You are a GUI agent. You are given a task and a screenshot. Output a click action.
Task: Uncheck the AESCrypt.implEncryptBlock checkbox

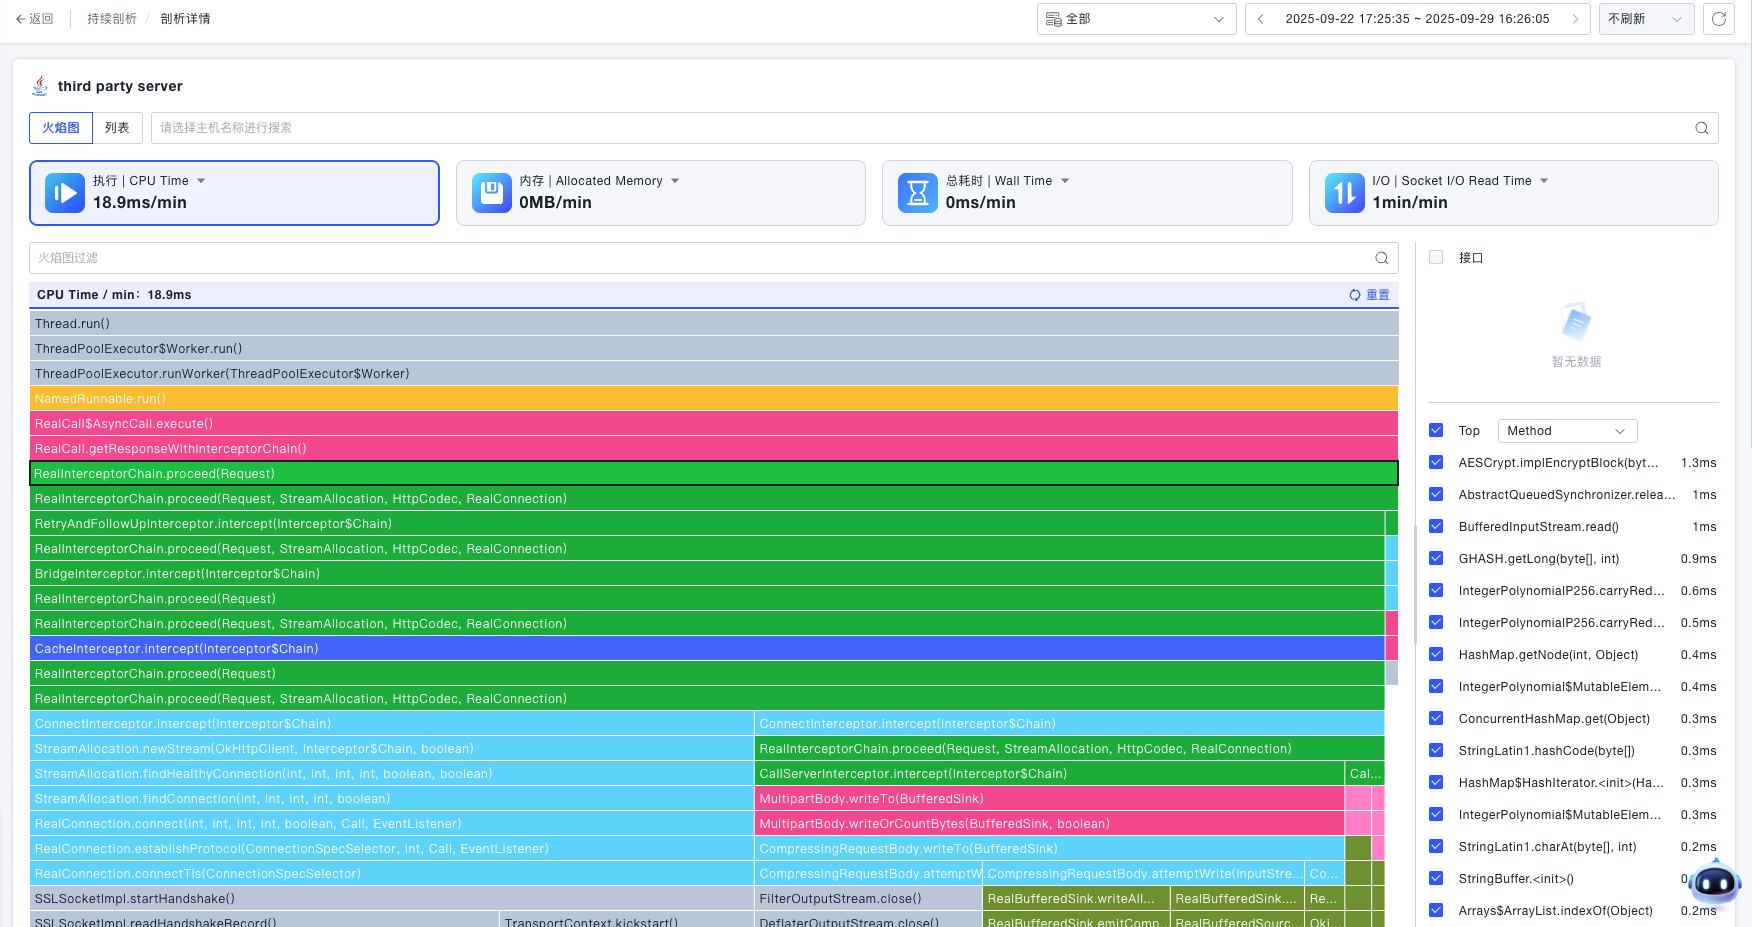1436,463
